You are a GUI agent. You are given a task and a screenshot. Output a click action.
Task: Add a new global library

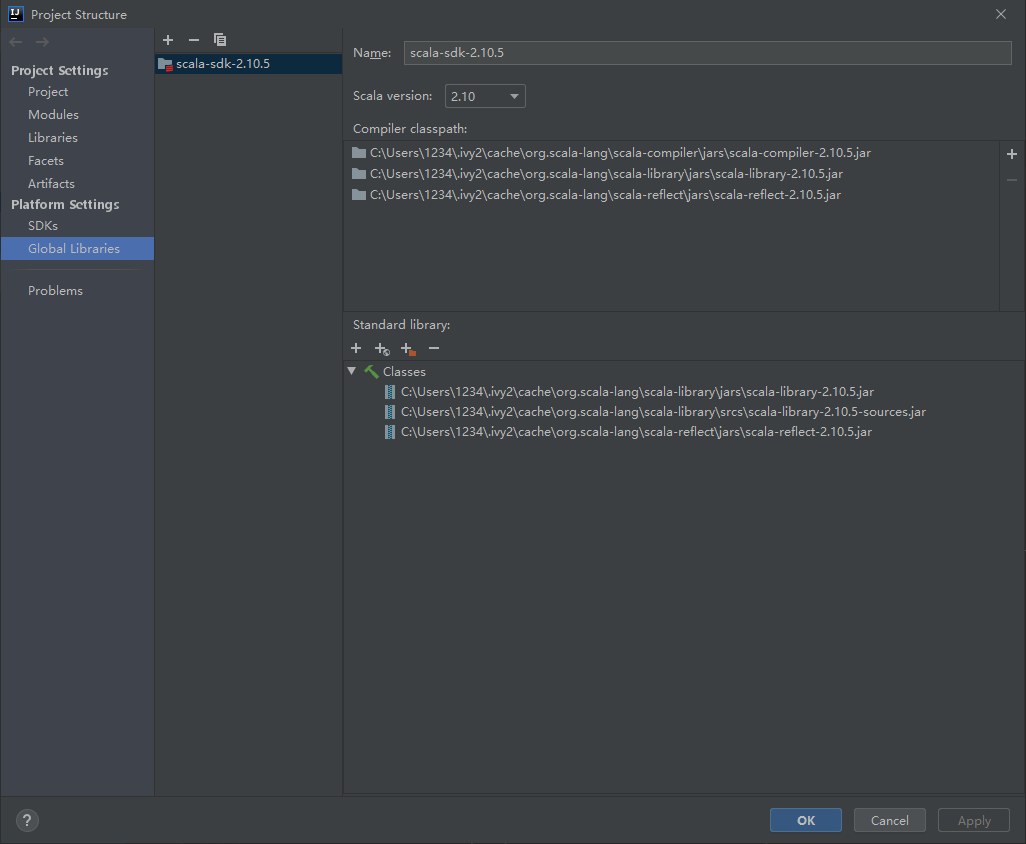click(168, 40)
